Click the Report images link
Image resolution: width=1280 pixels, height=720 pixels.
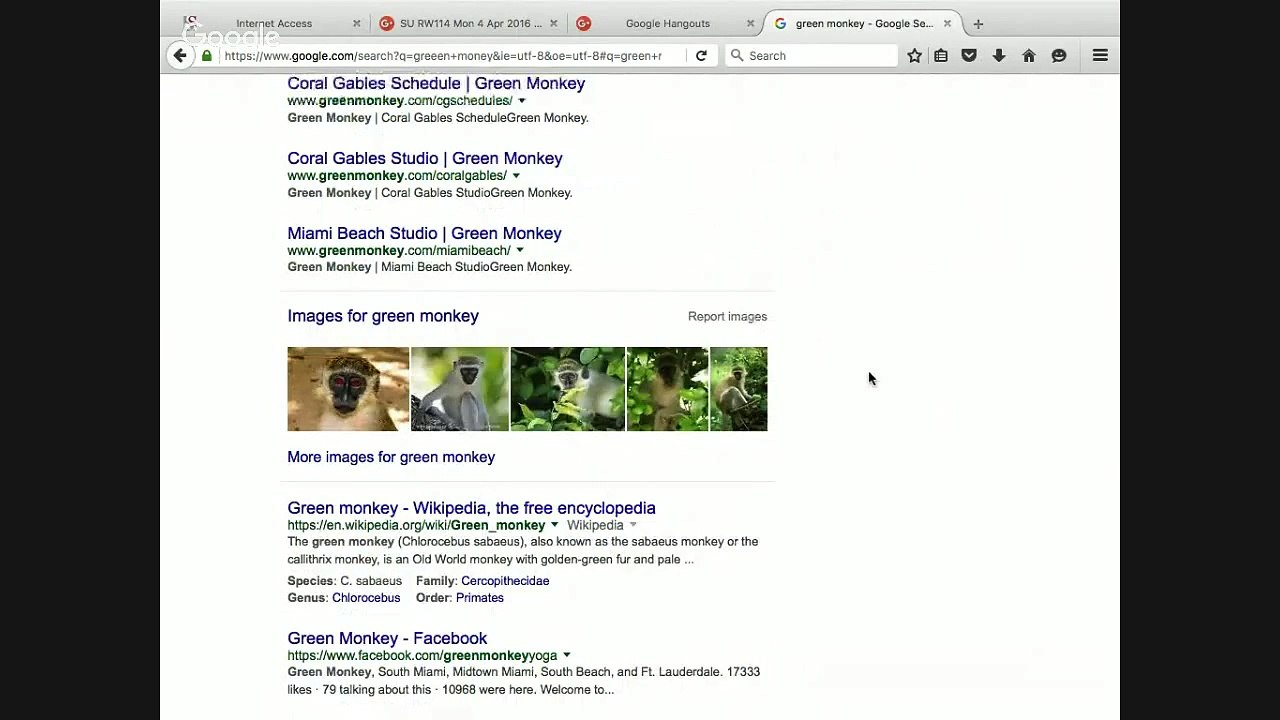coord(727,317)
